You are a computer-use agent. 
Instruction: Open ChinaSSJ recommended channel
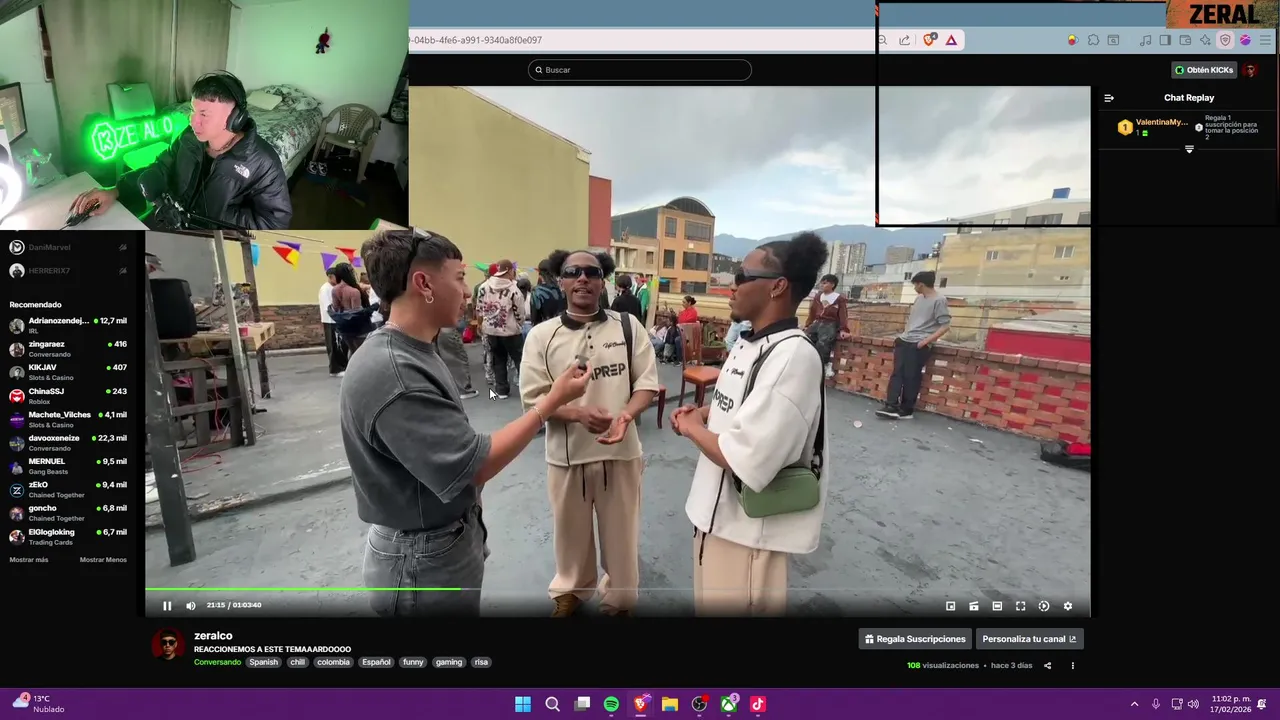[x=68, y=396]
